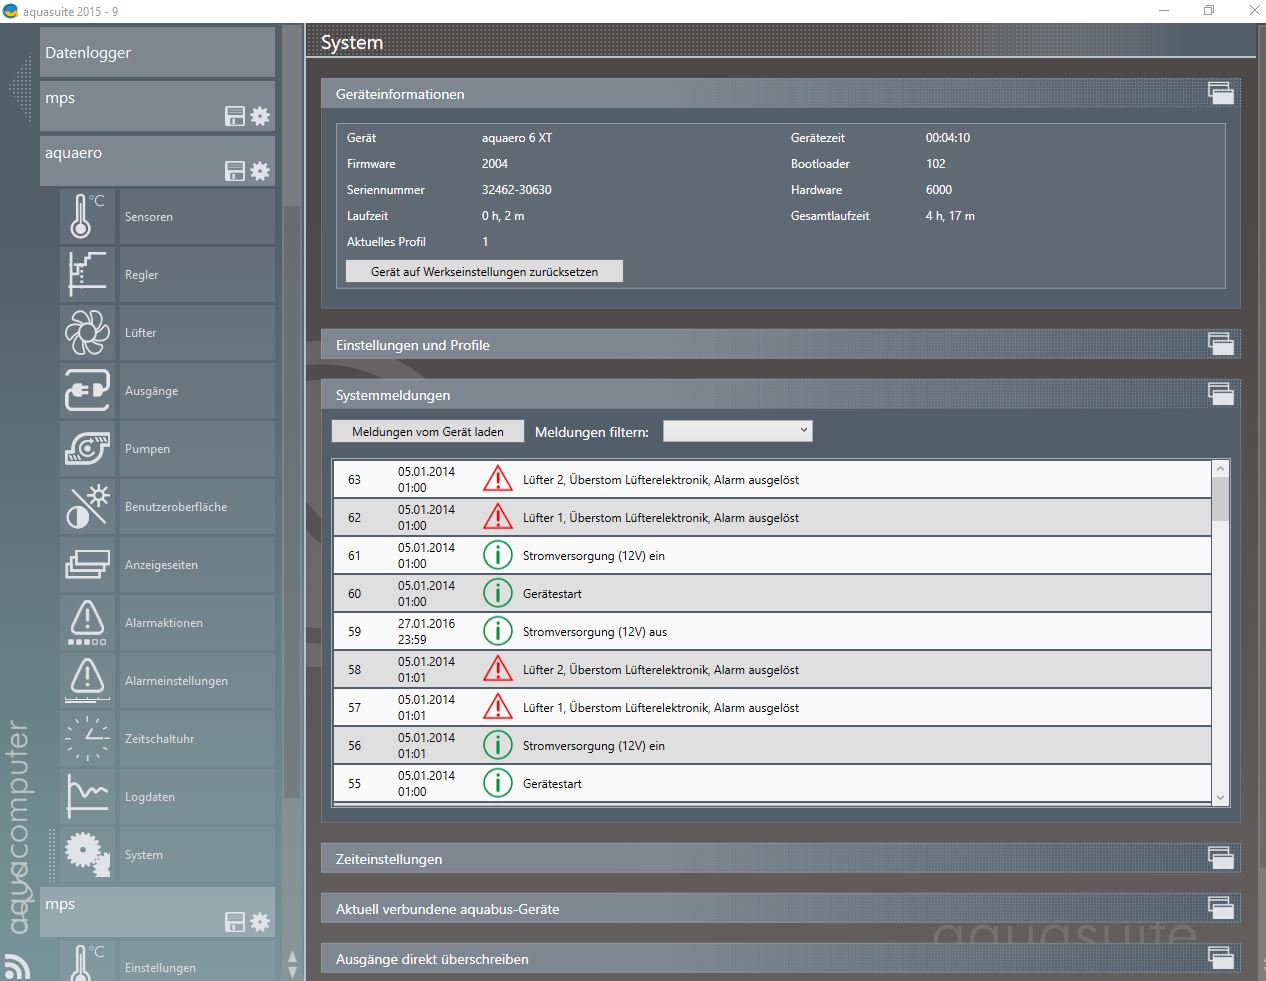This screenshot has height=981, width=1266.
Task: Open the Alarmaktionen warning icon
Action: coord(87,622)
